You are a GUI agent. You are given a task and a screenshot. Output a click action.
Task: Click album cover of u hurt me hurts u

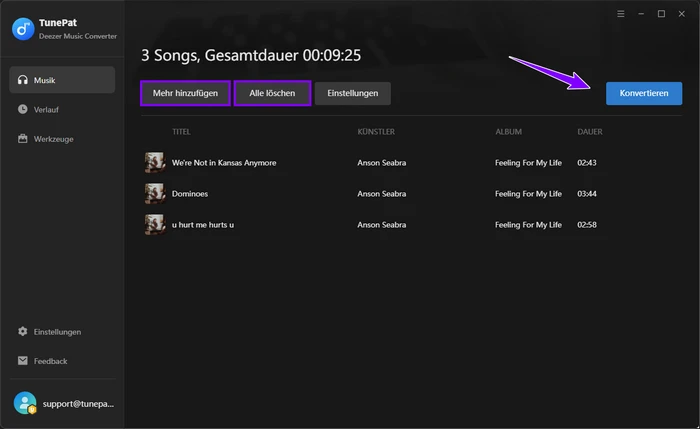pos(155,225)
